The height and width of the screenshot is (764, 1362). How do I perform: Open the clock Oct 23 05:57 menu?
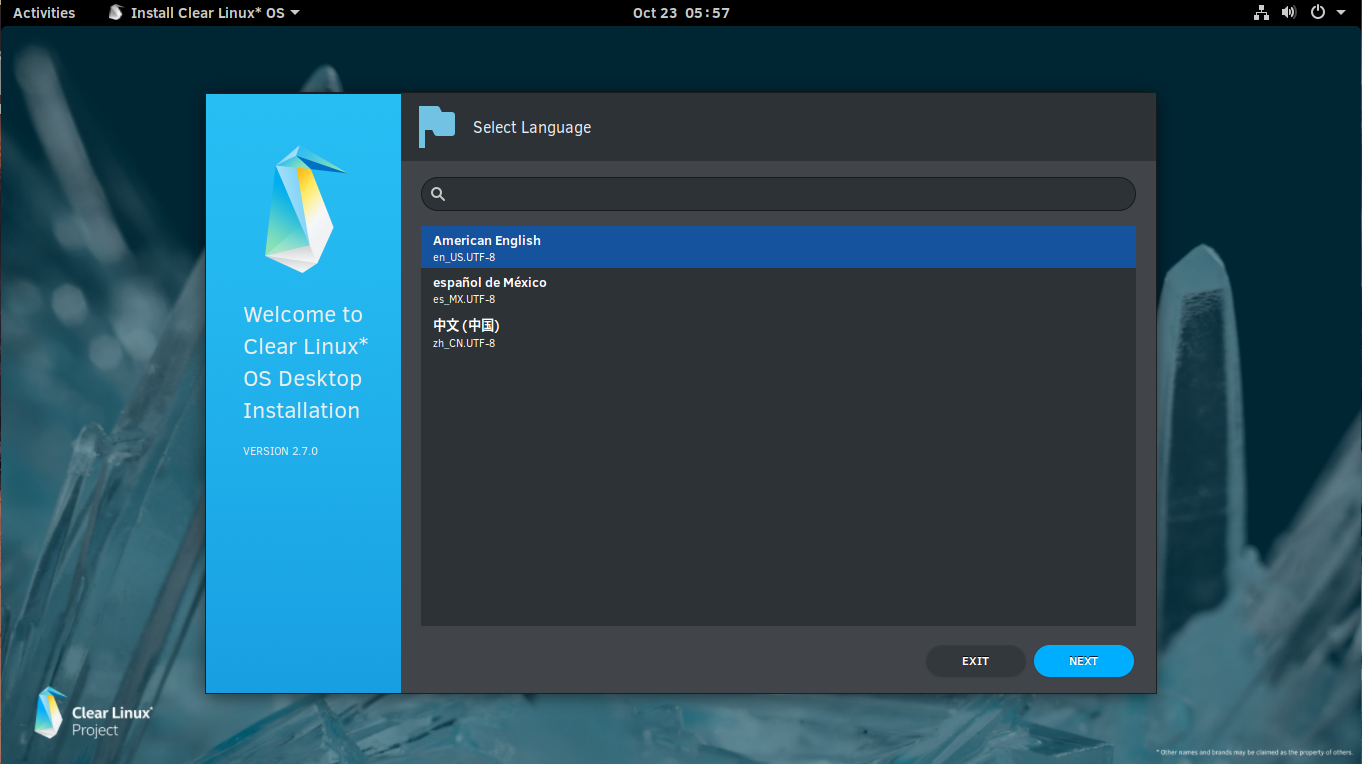click(681, 13)
